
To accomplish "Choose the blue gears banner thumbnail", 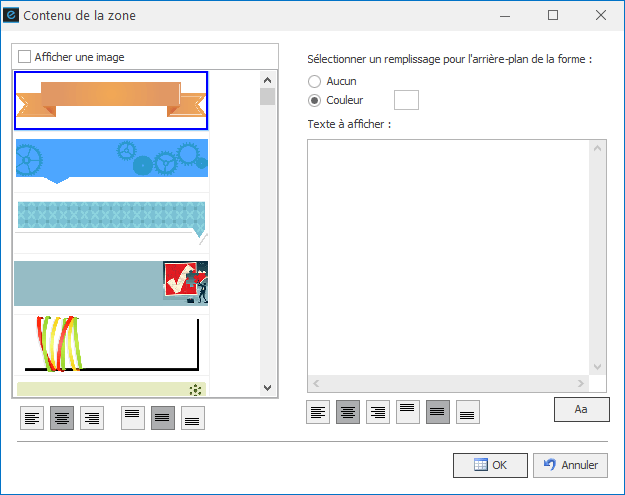I will click(x=111, y=161).
